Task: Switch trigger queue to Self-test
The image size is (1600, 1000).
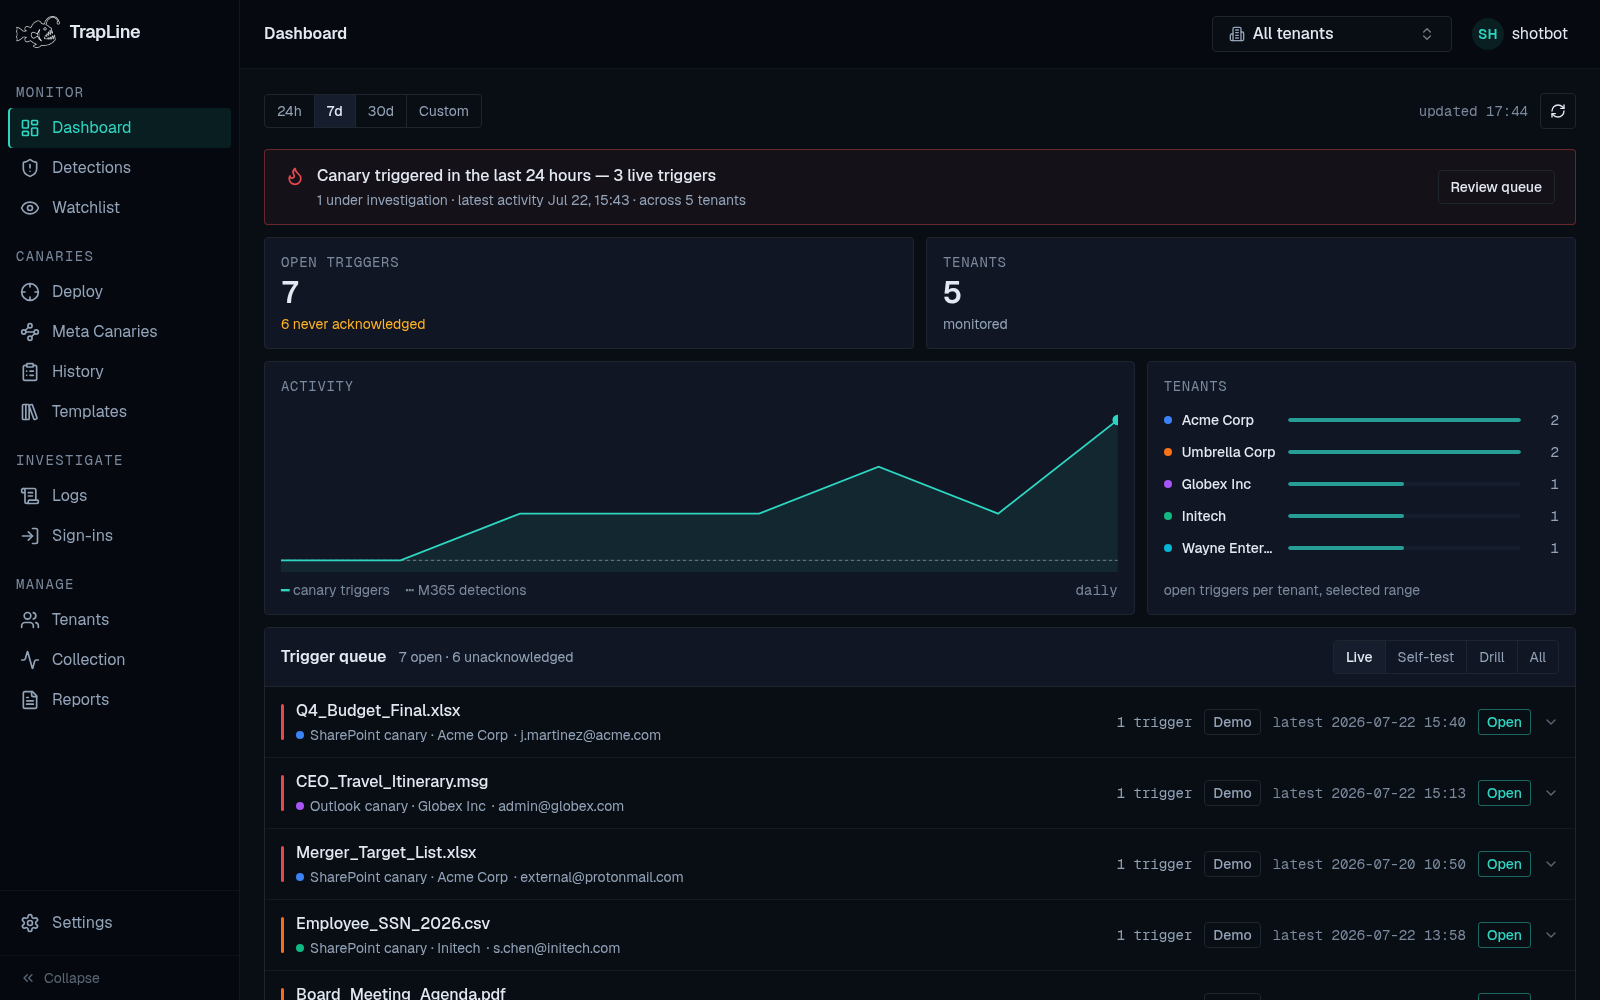Action: click(1426, 657)
